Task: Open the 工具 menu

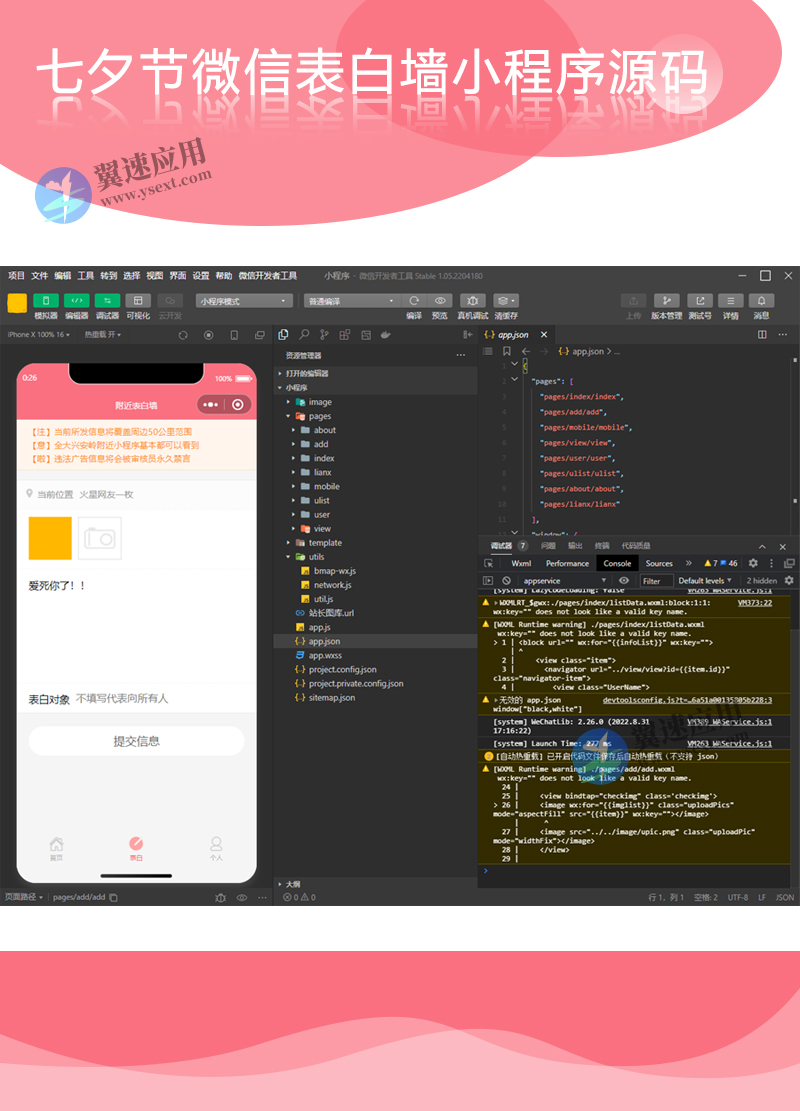Action: click(x=86, y=276)
